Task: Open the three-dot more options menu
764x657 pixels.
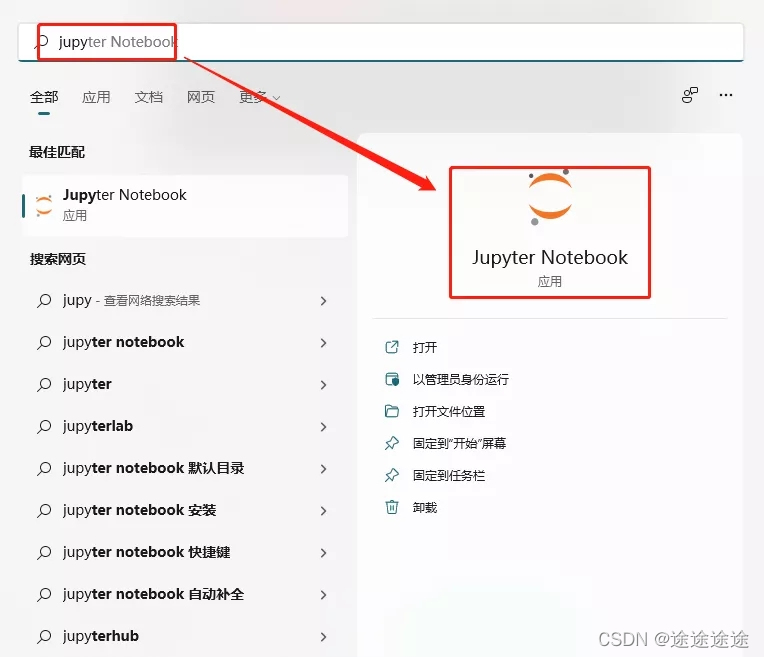Action: [726, 95]
